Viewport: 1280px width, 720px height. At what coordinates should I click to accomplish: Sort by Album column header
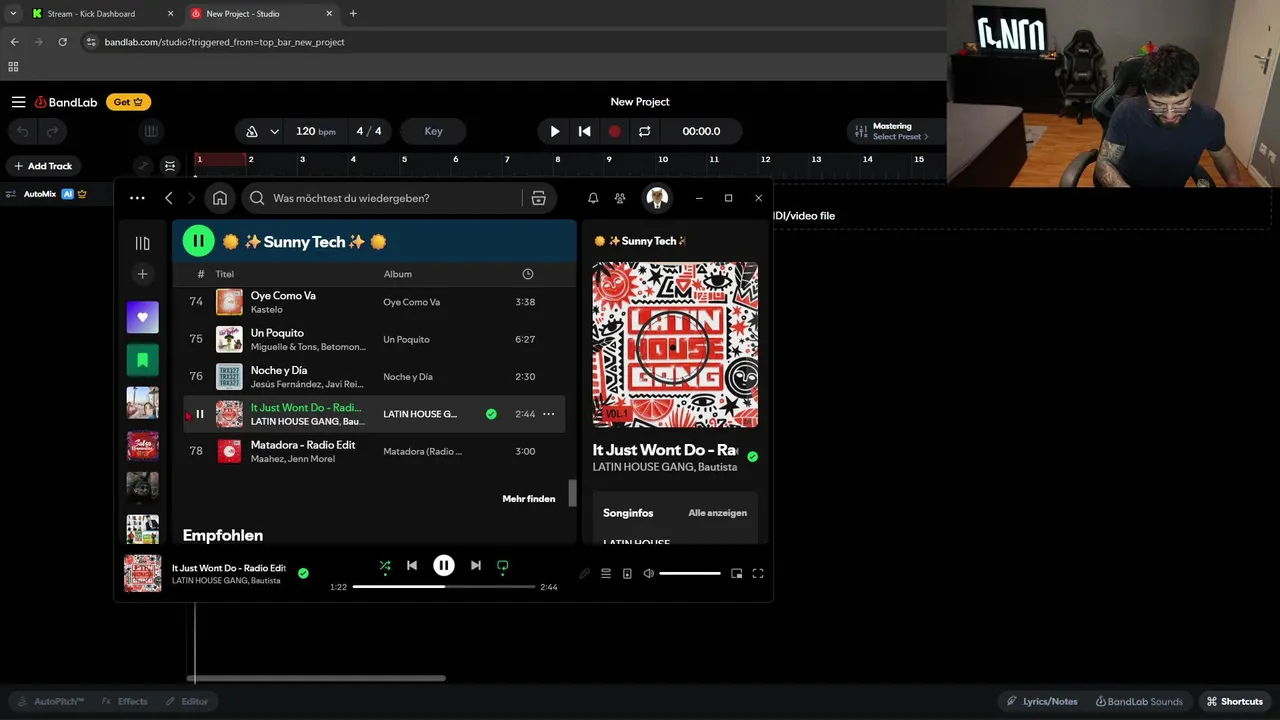point(397,274)
